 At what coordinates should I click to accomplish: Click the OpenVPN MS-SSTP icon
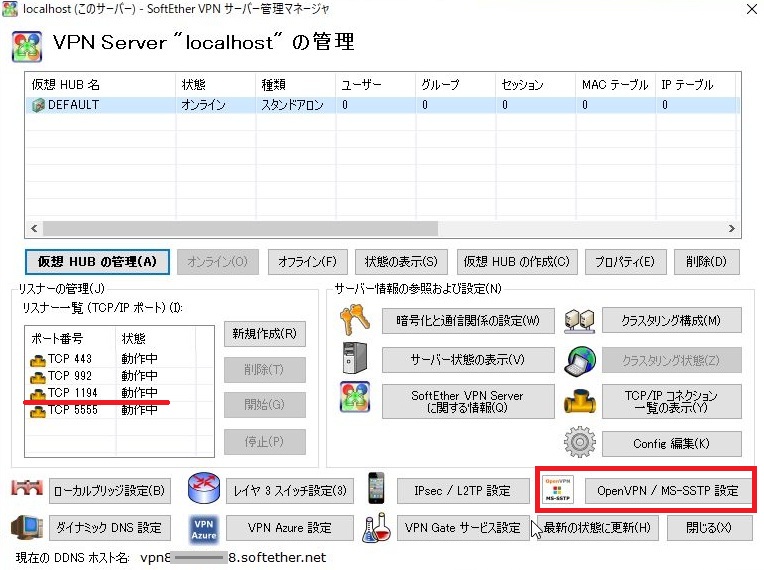[x=558, y=490]
